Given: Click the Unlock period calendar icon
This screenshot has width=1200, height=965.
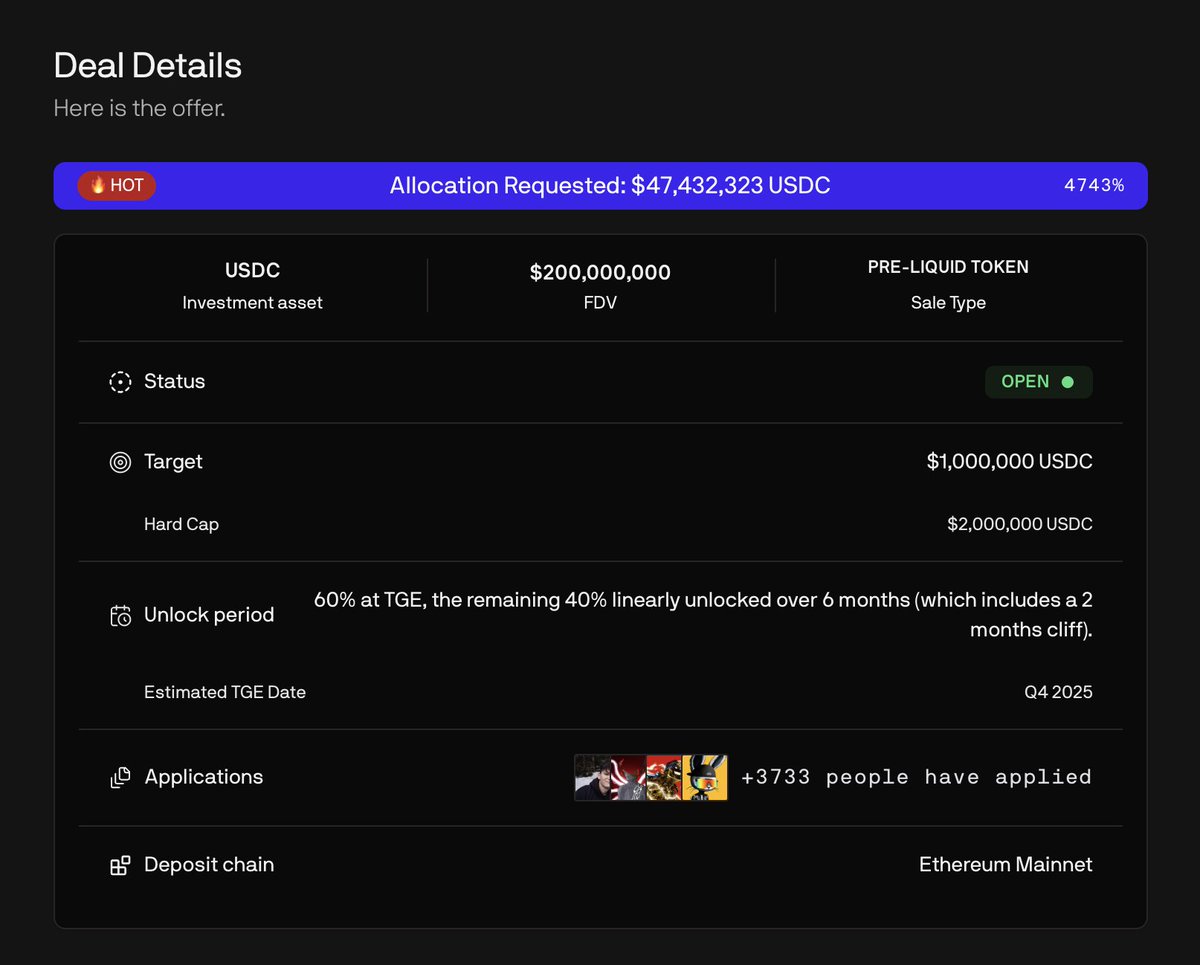Looking at the screenshot, I should (x=120, y=615).
